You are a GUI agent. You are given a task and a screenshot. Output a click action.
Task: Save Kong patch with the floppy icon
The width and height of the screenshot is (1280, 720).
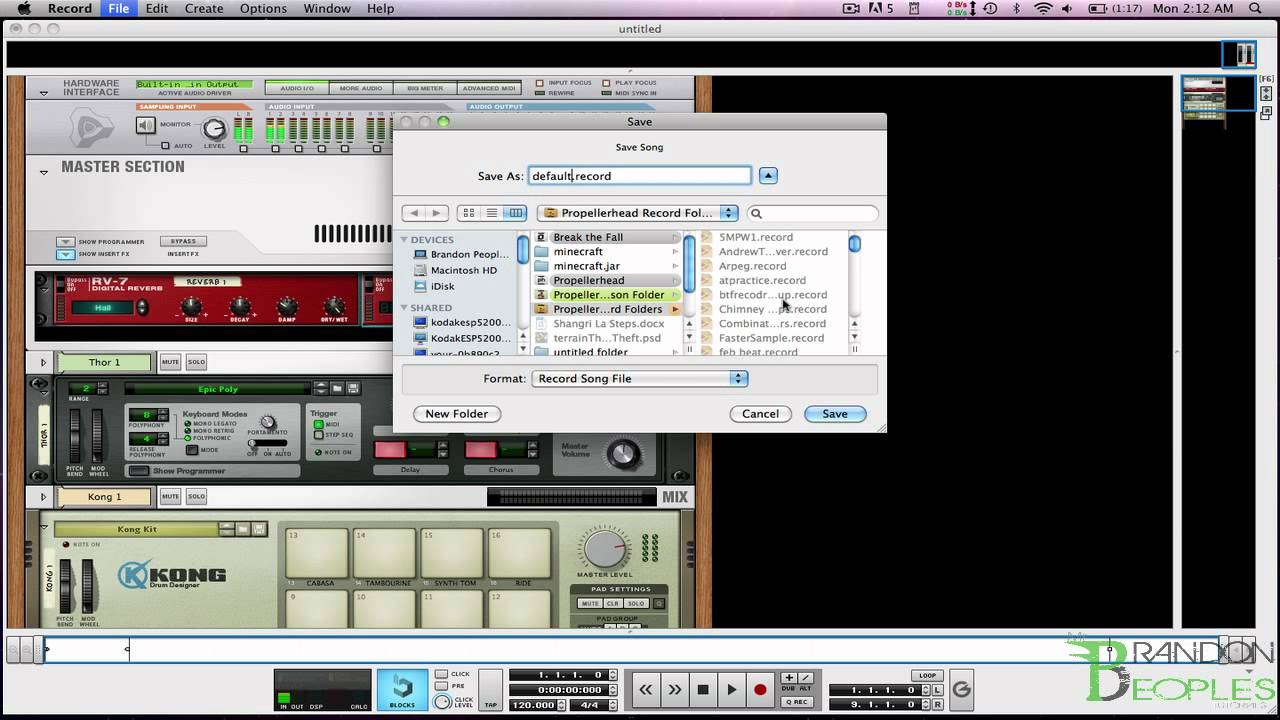[x=259, y=529]
